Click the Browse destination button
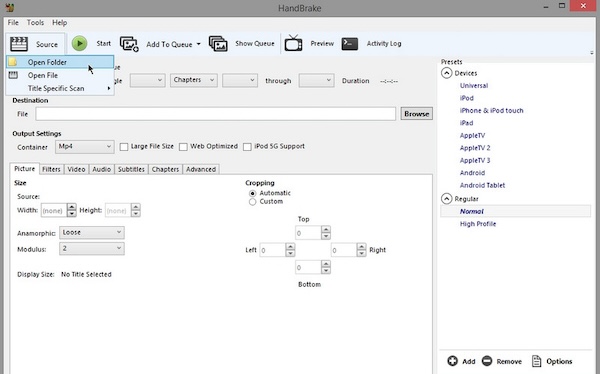This screenshot has height=374, width=600. [x=417, y=114]
